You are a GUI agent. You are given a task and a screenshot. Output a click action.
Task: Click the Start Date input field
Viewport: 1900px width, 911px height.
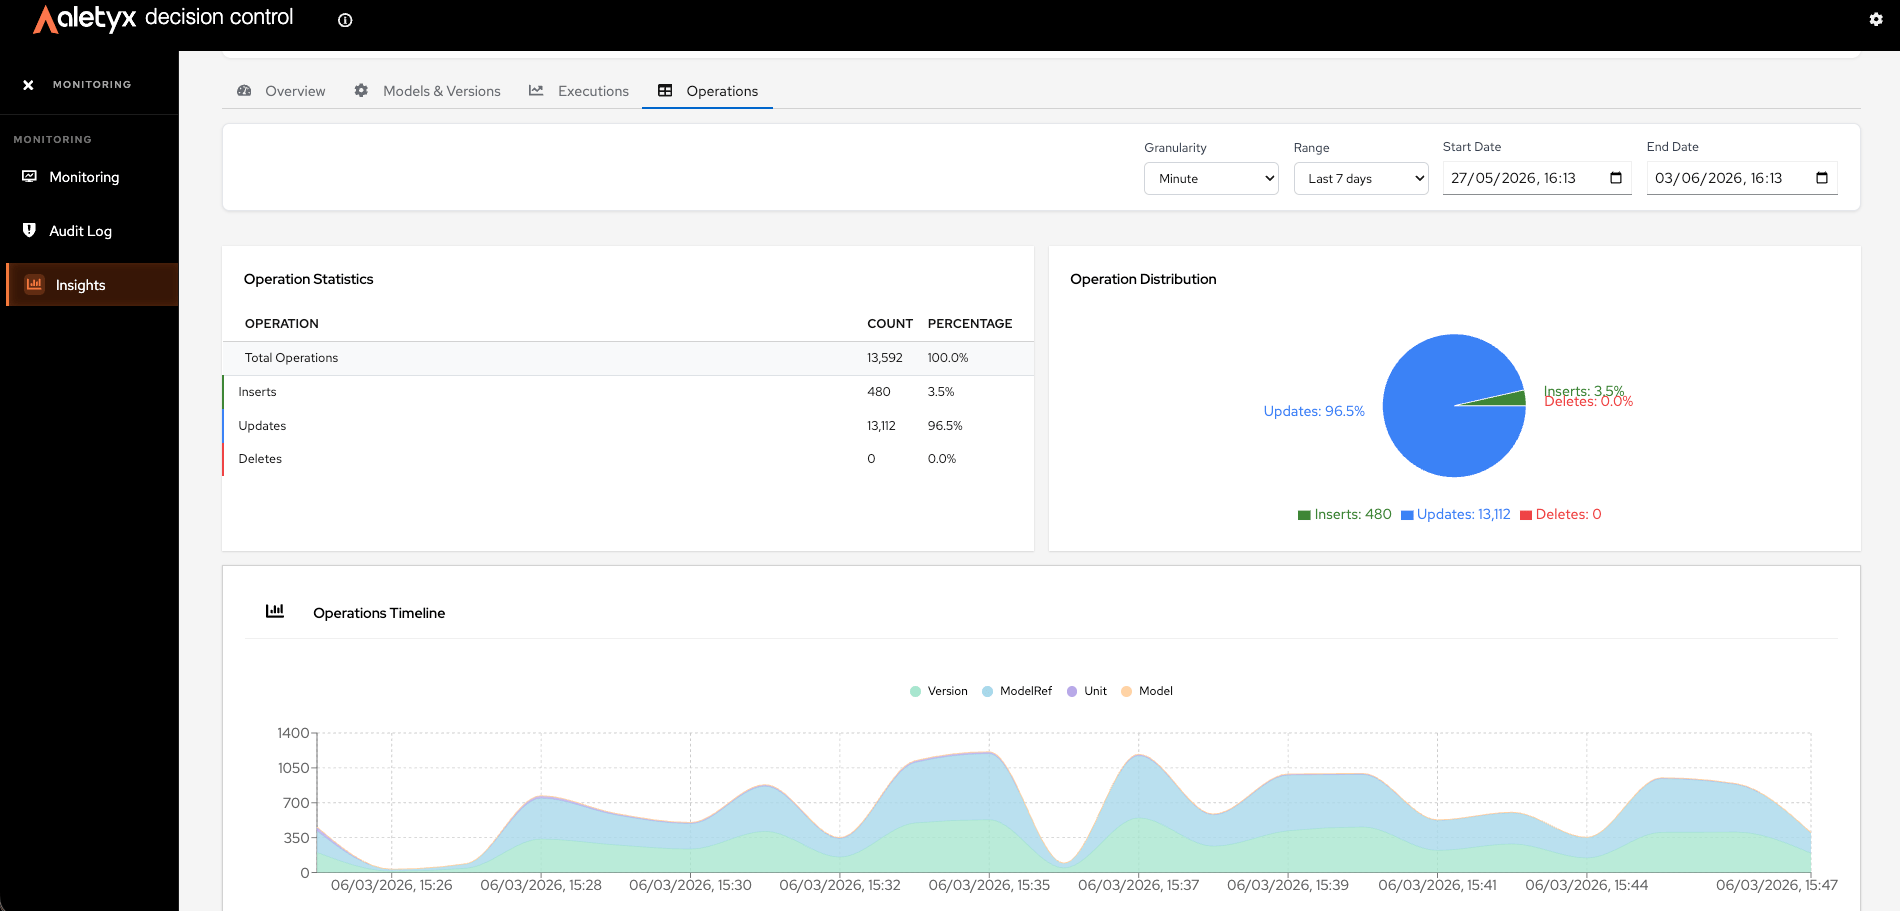pyautogui.click(x=1537, y=178)
